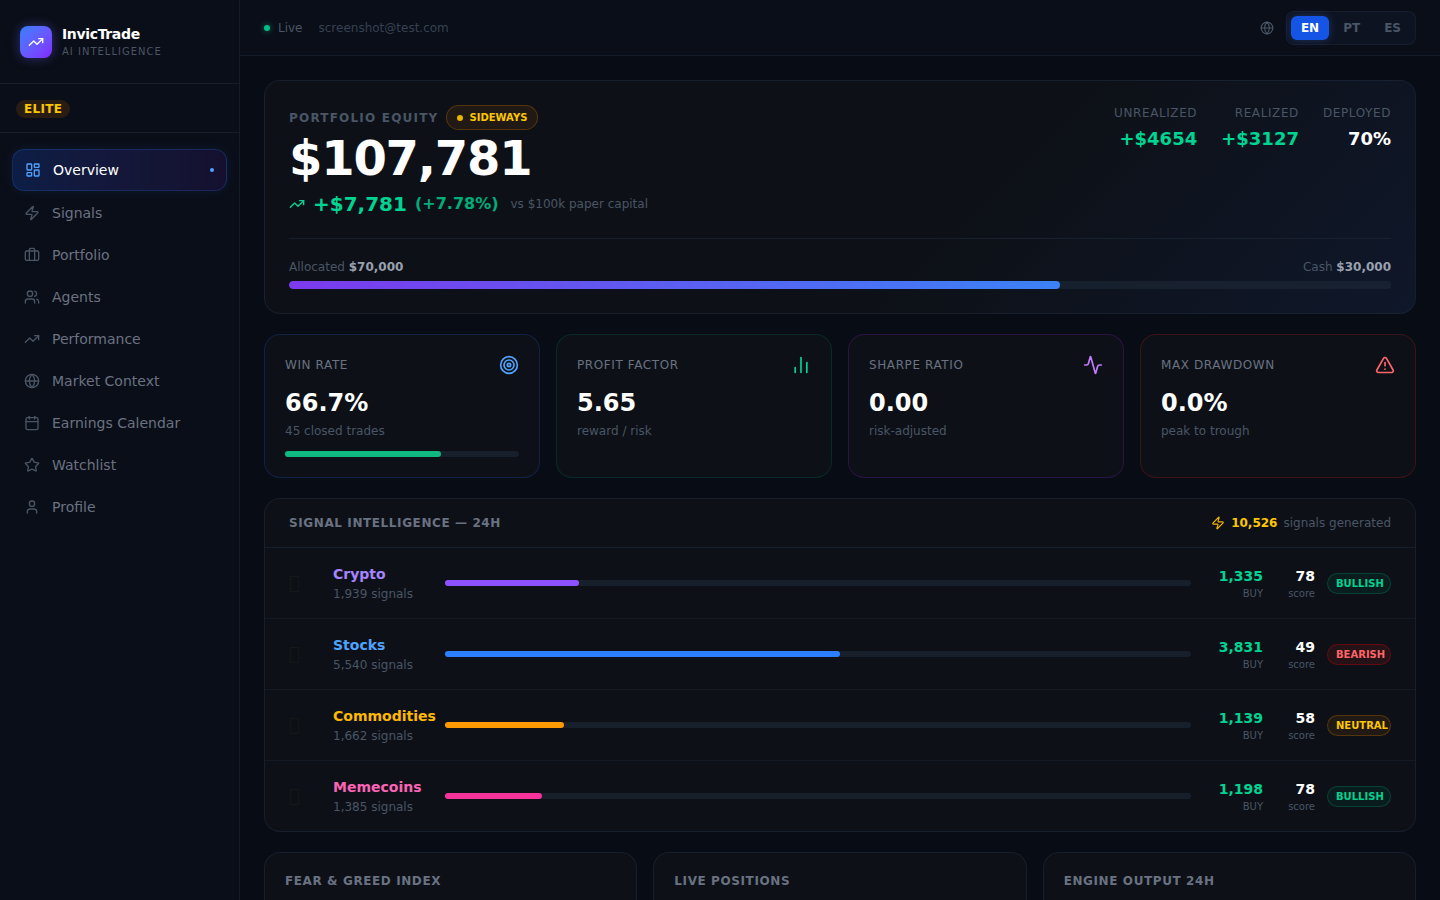Open the Earnings Calendar icon
Screen dimensions: 1440x900
(x=31, y=422)
